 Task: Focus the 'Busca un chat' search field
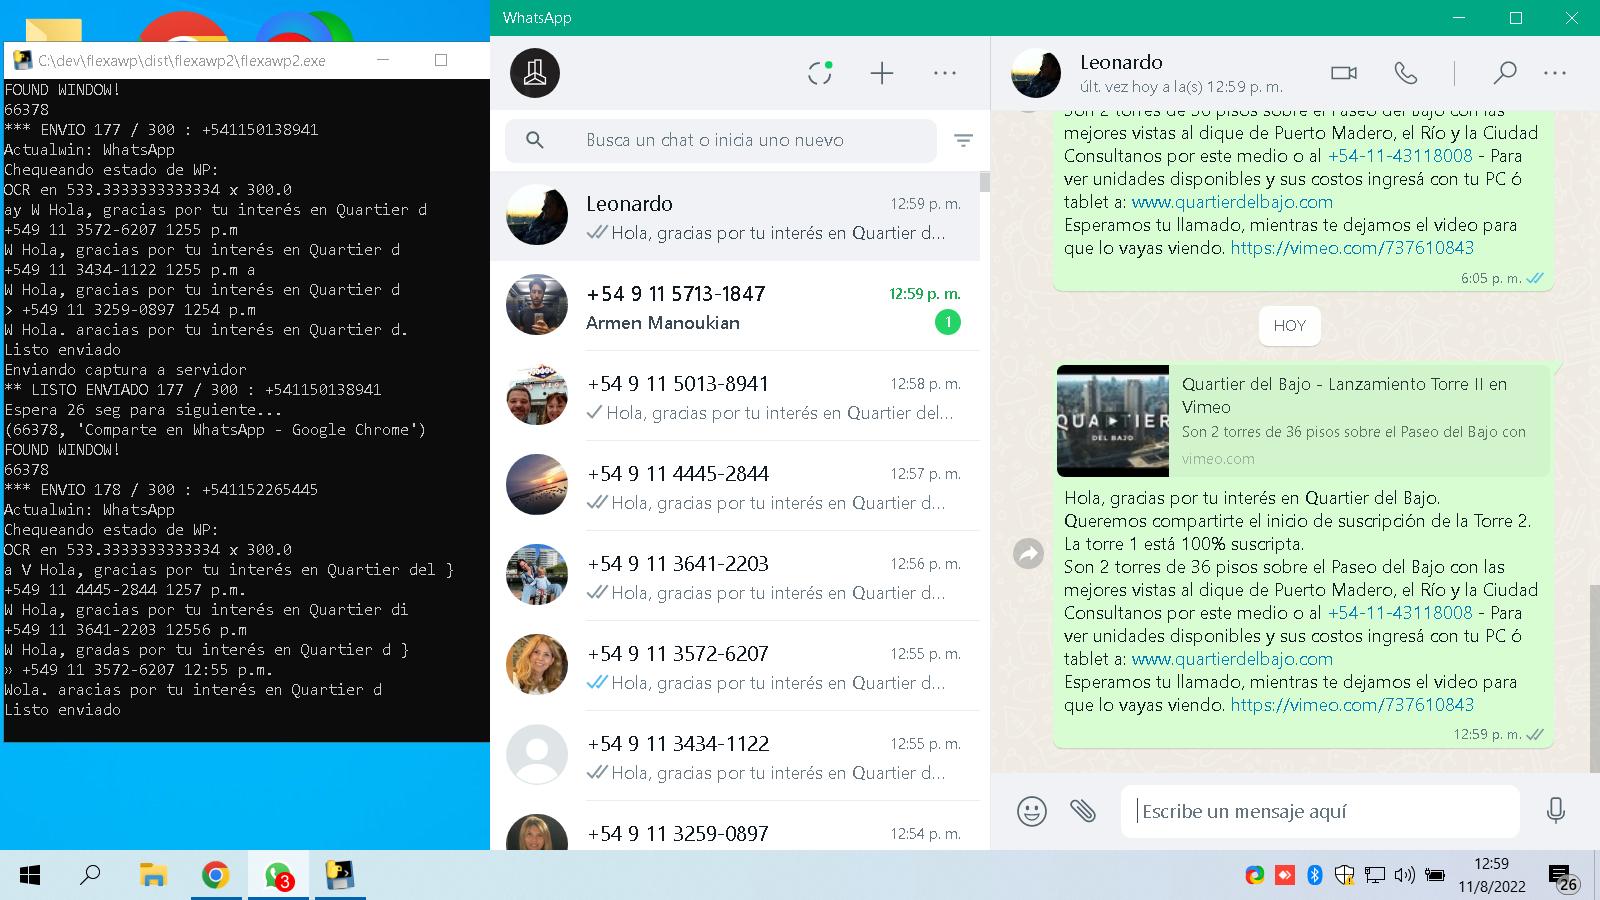721,141
